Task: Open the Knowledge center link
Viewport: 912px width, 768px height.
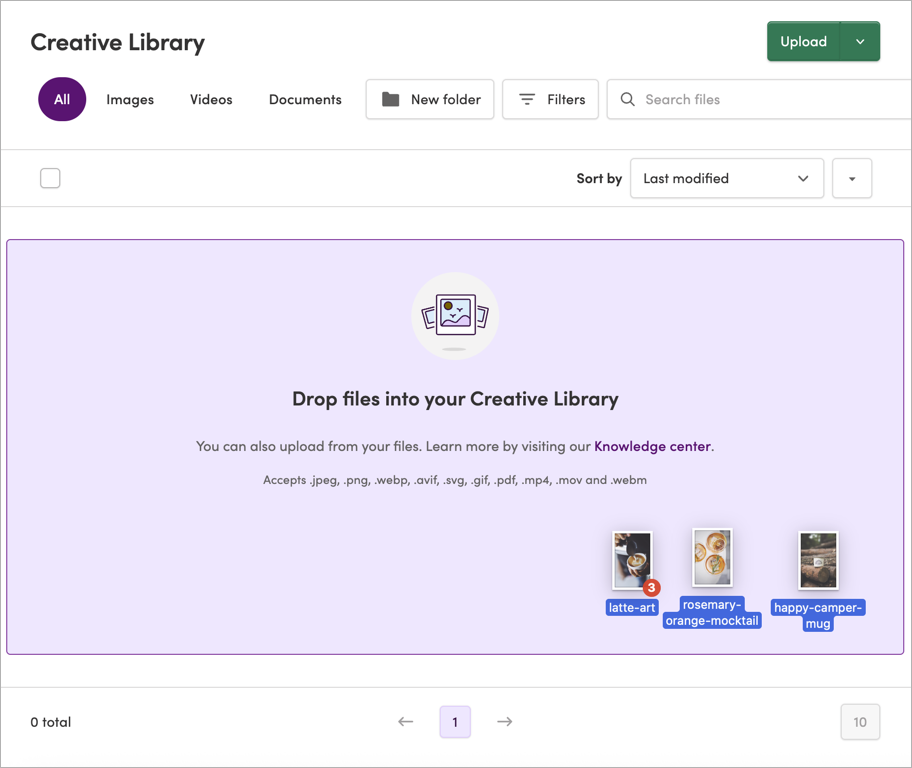Action: [x=652, y=446]
